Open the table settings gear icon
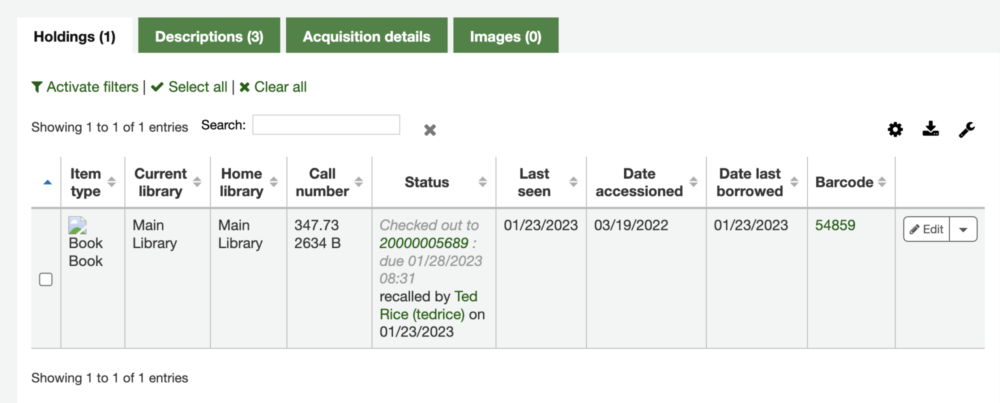This screenshot has height=403, width=1000. [x=895, y=129]
